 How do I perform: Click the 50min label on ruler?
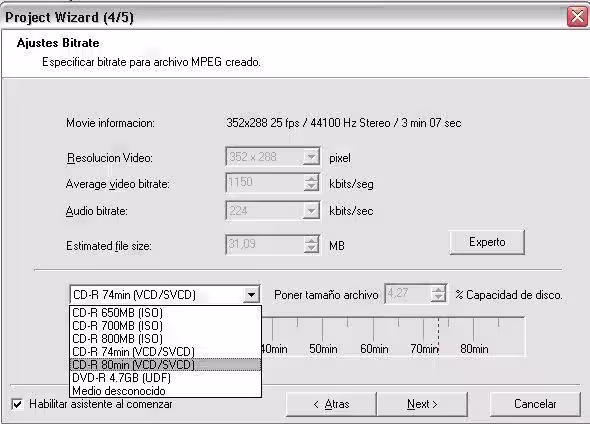(323, 349)
